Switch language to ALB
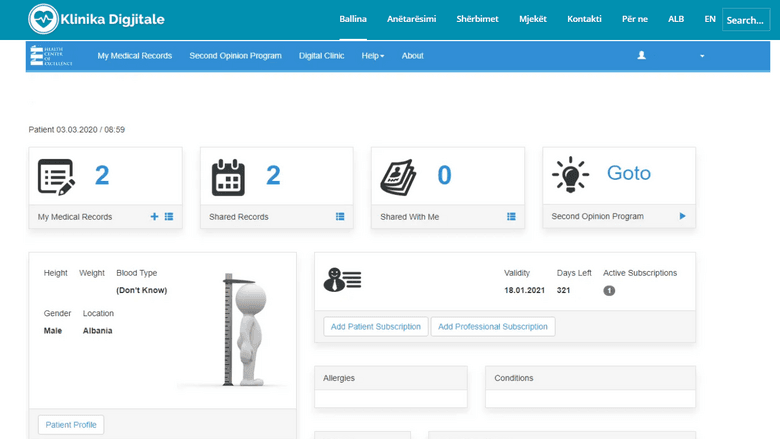This screenshot has height=439, width=780. [x=676, y=19]
